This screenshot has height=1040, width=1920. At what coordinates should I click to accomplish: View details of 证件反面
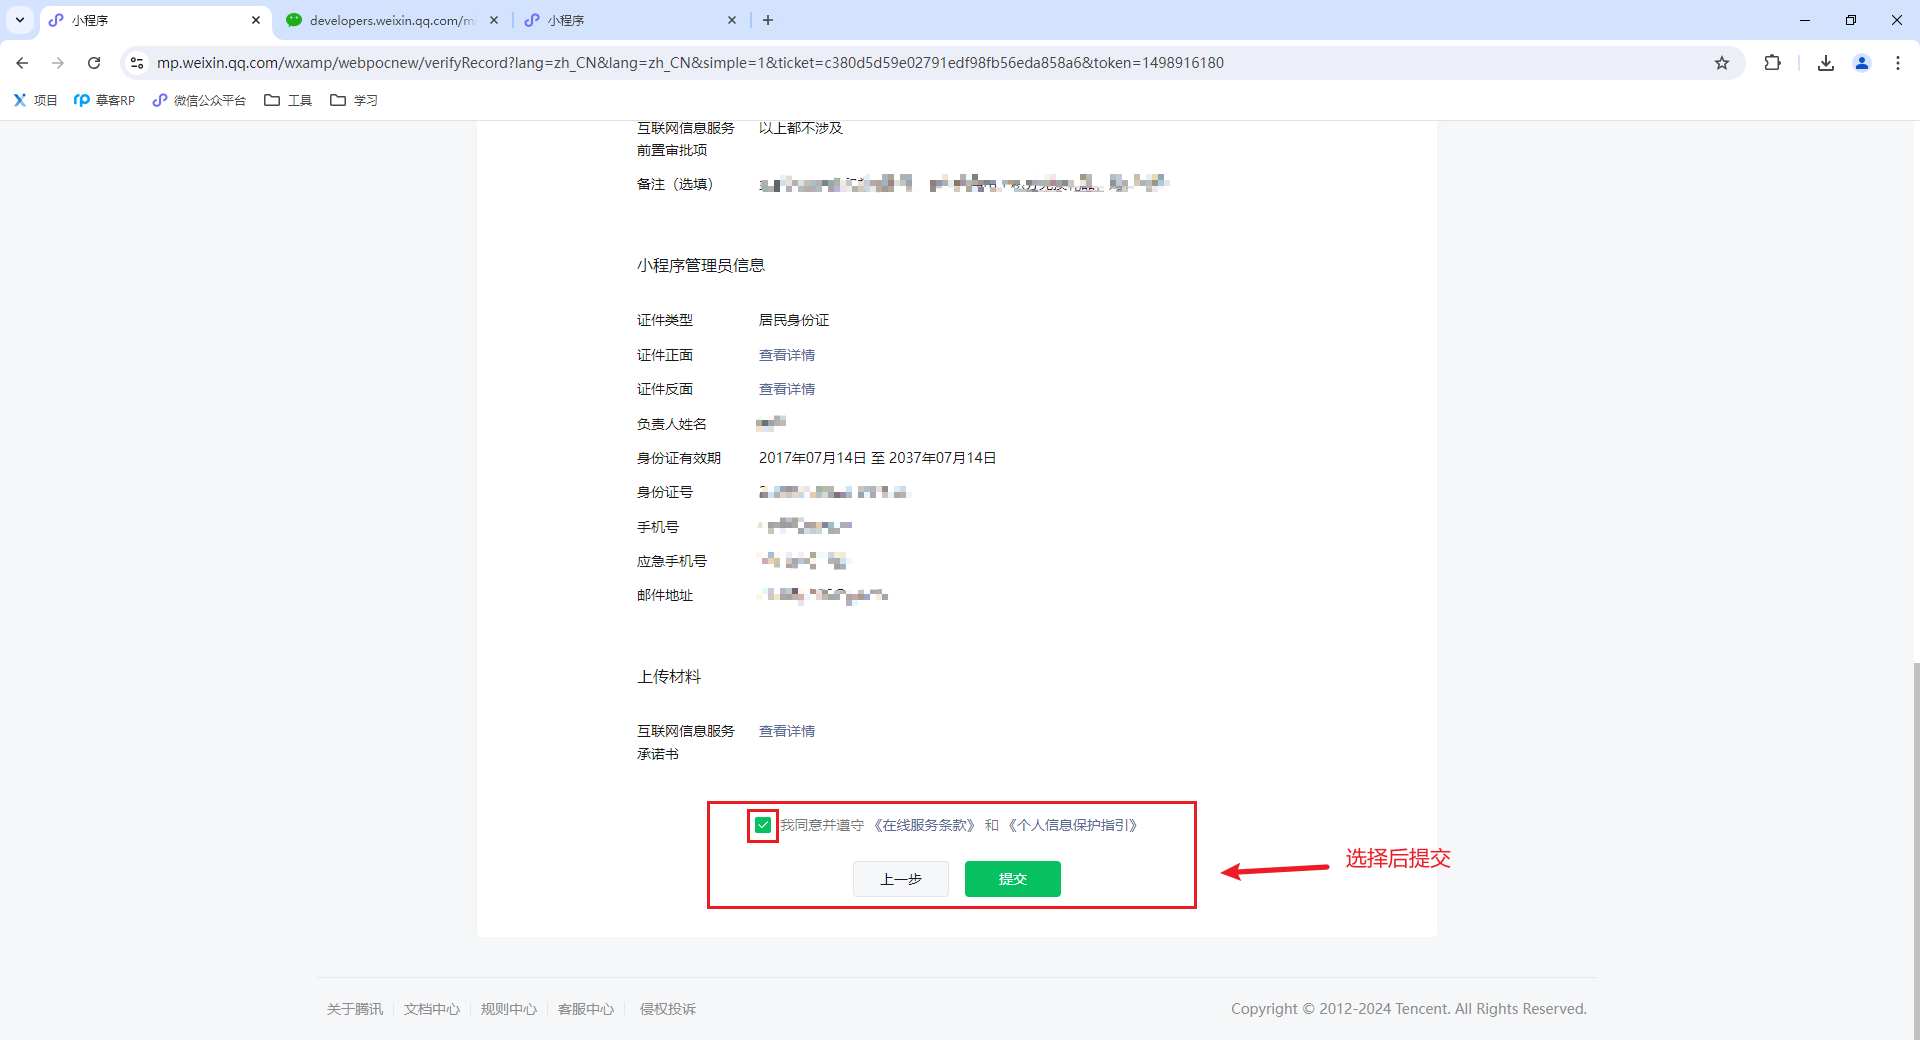[787, 389]
